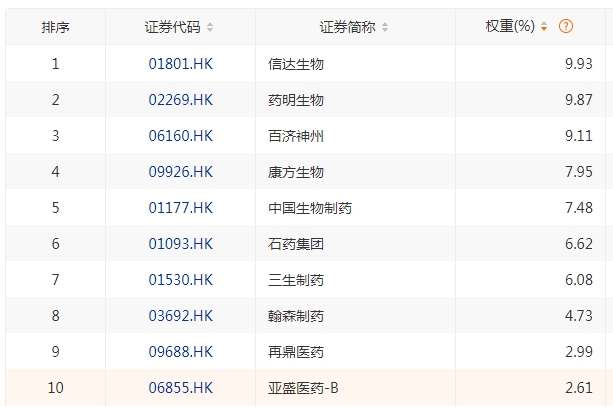Sort by 证券代码 column sort arrows

pyautogui.click(x=210, y=27)
